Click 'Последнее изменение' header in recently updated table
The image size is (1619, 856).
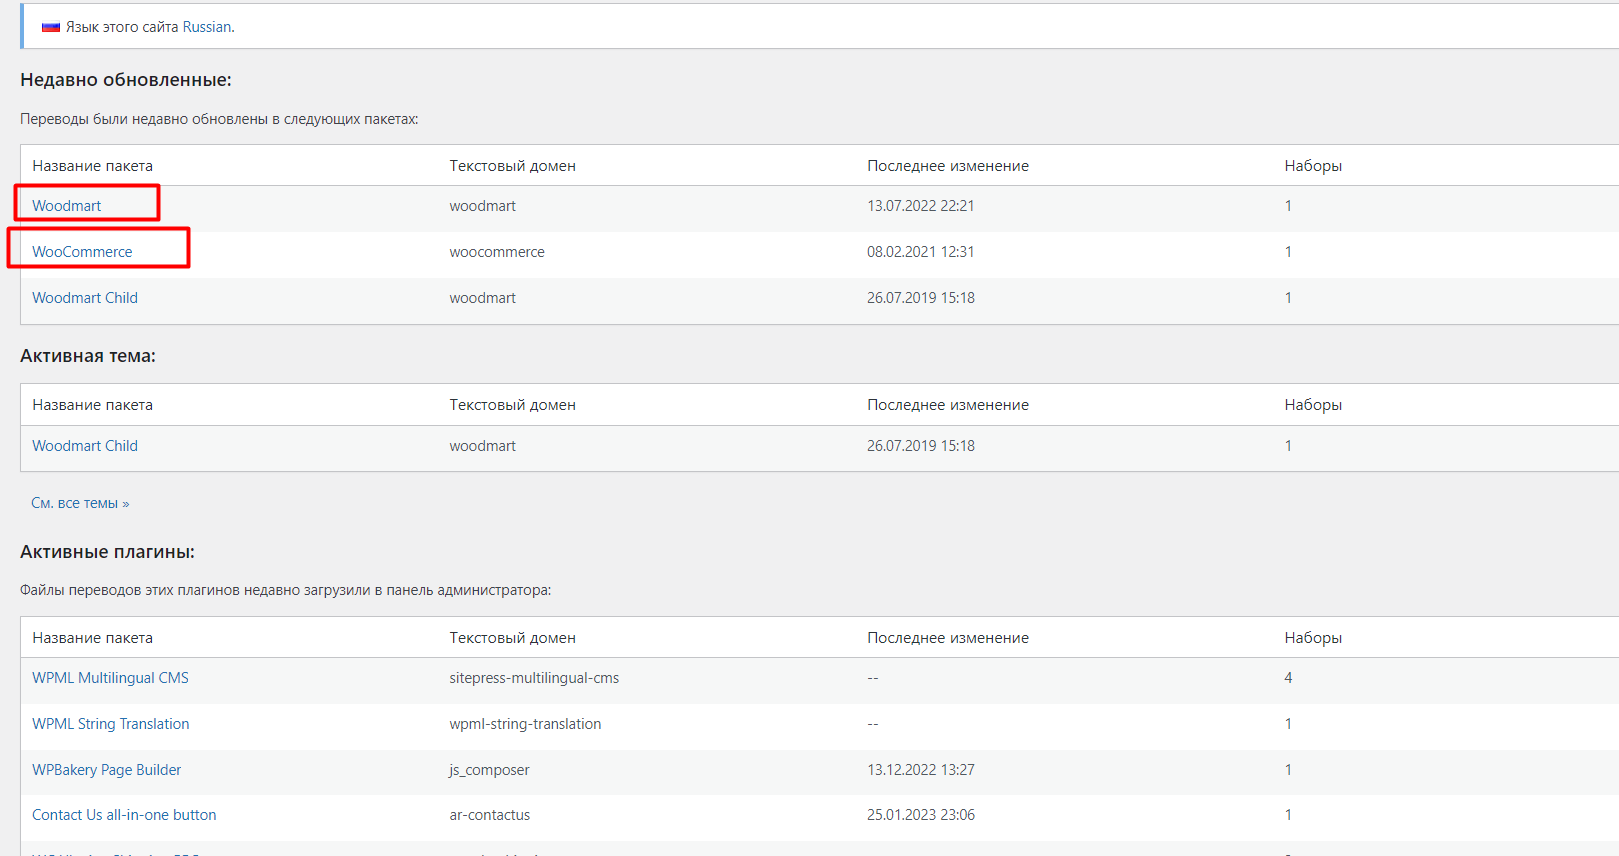(948, 166)
